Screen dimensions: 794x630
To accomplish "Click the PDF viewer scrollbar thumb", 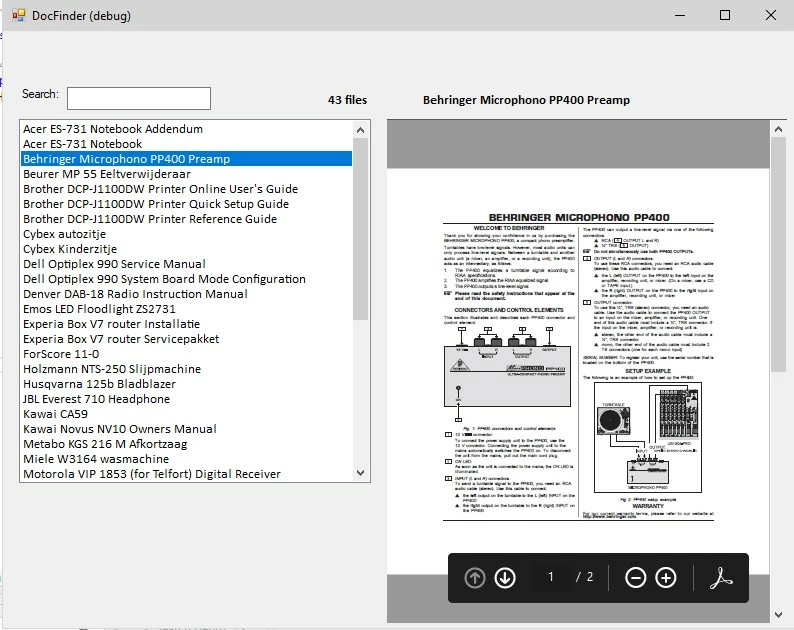I will point(778,255).
